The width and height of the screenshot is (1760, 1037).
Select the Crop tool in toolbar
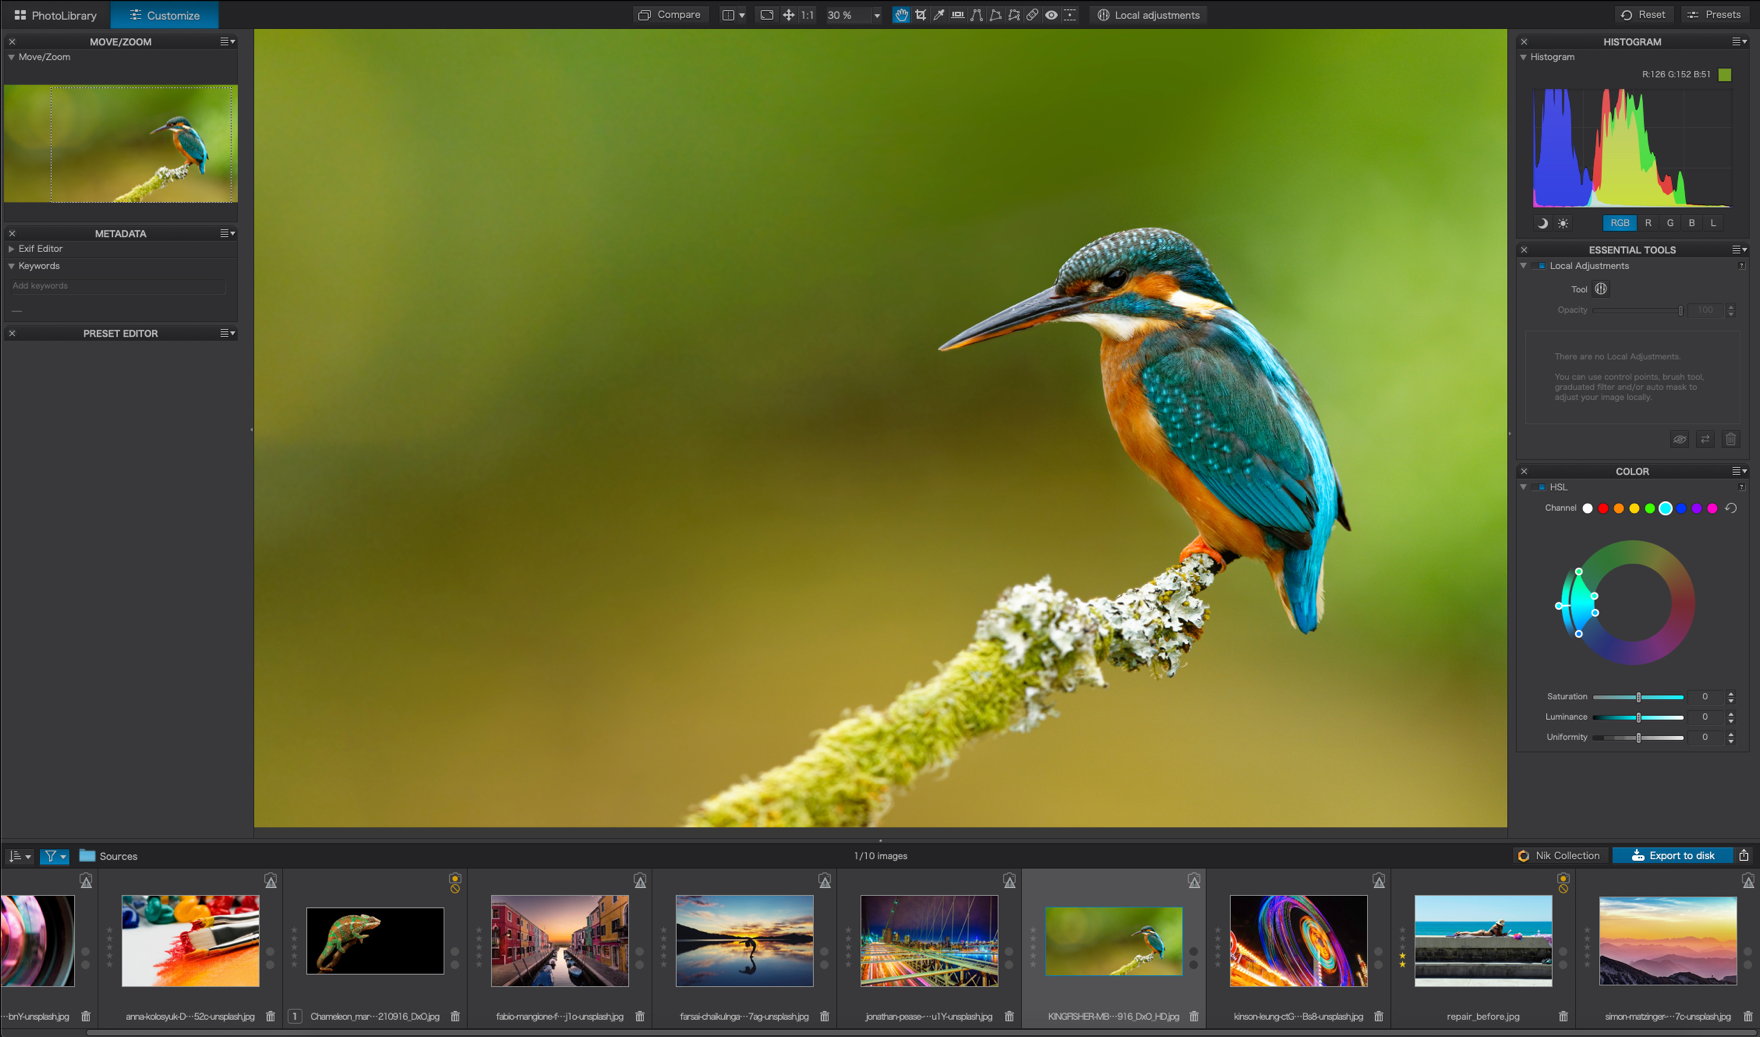[920, 15]
